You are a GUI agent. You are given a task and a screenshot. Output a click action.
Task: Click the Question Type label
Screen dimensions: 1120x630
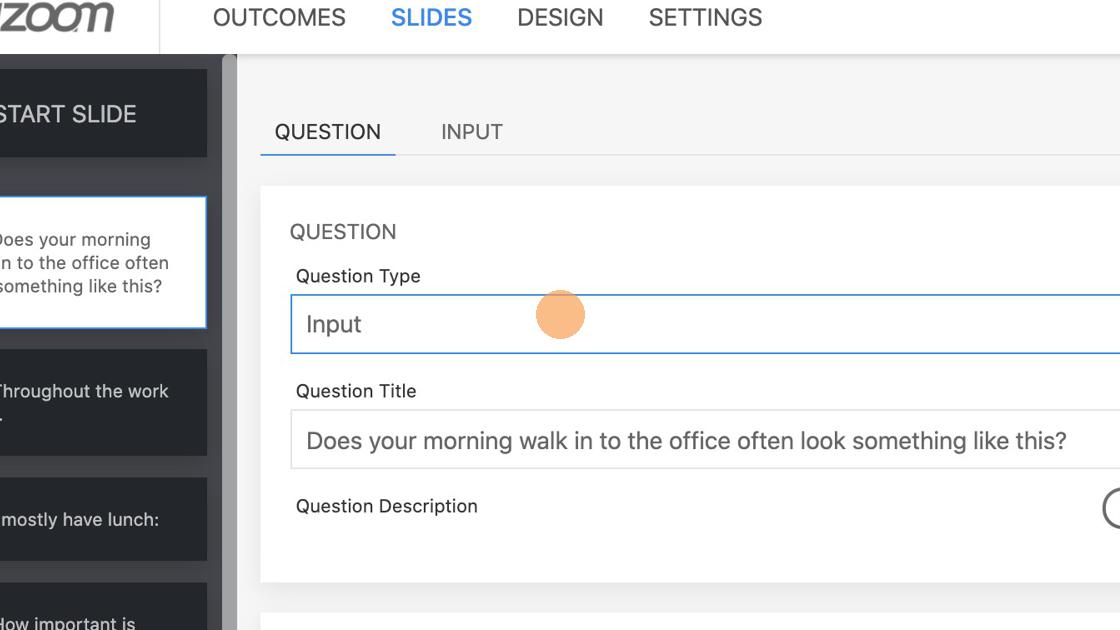point(358,276)
